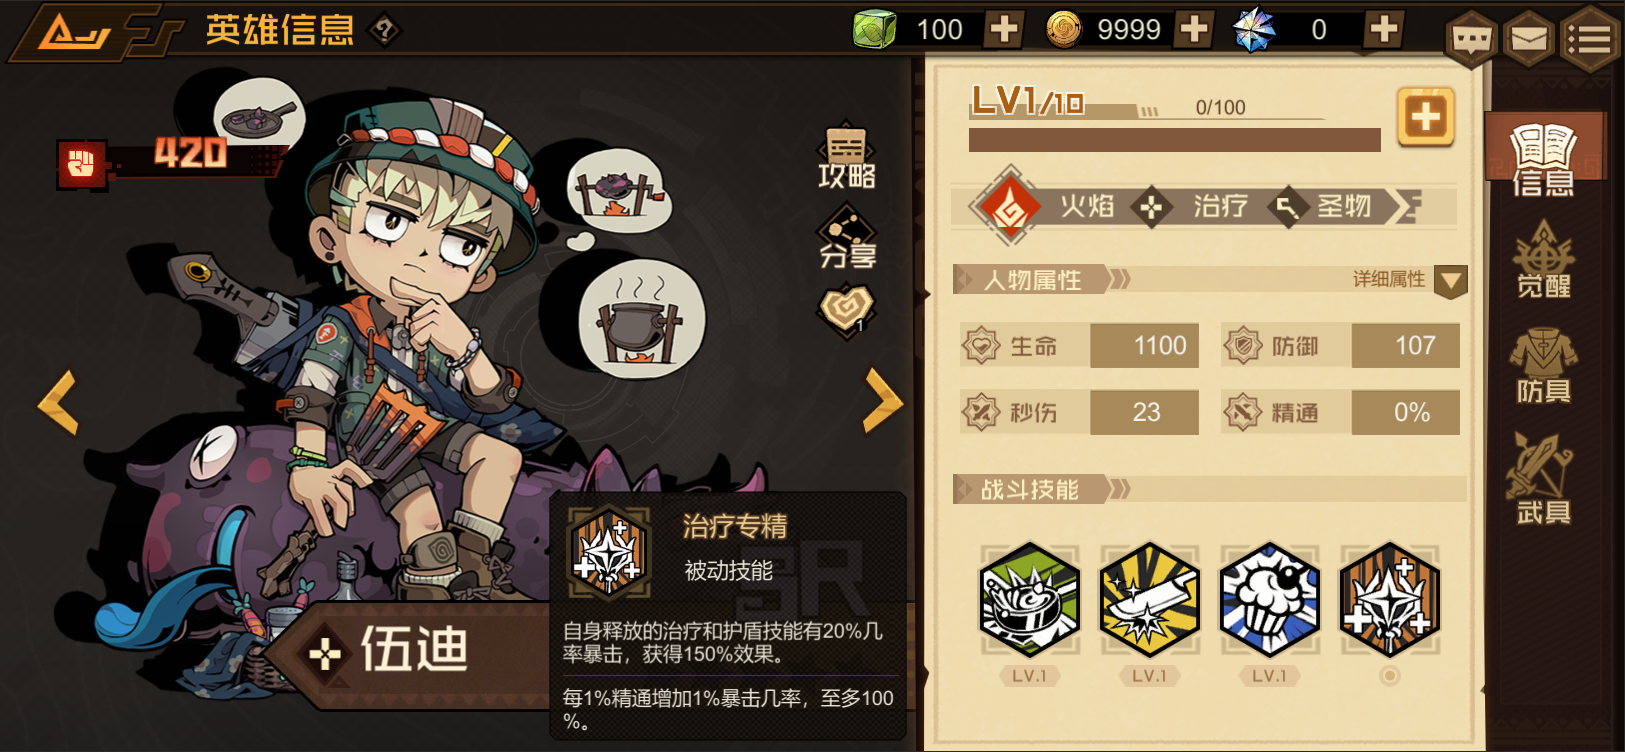Open the mail envelope icon
This screenshot has width=1625, height=752.
click(x=1529, y=40)
